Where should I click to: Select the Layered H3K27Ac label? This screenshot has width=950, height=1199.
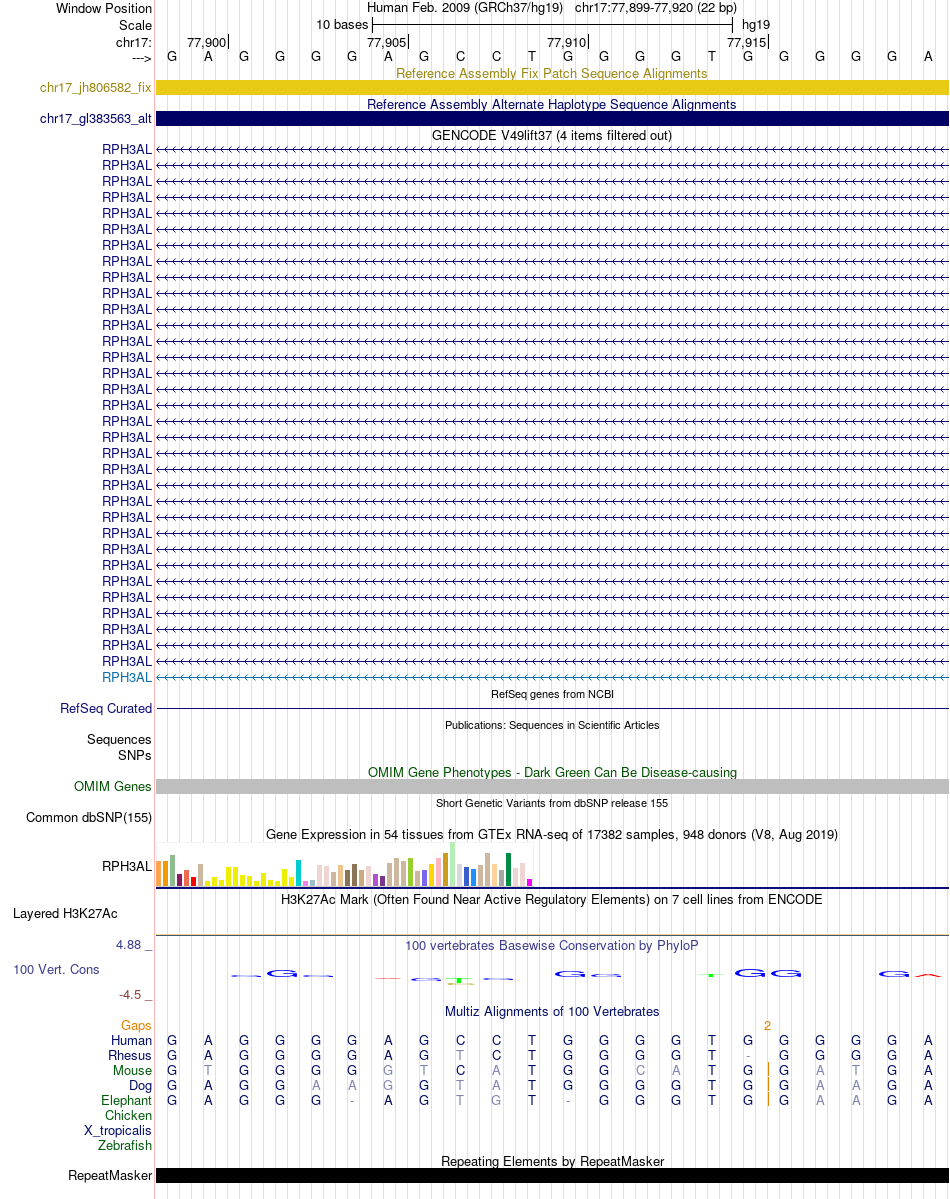65,914
